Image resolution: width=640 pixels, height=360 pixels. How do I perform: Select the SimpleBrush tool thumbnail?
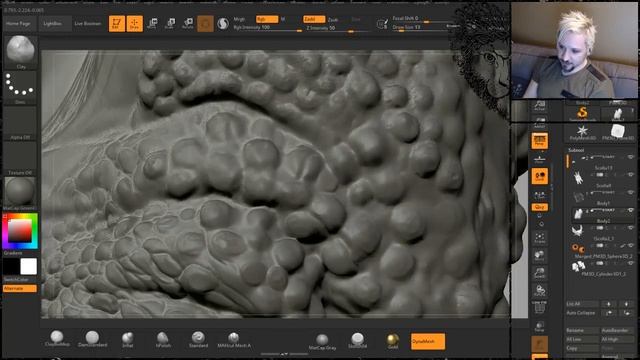(x=582, y=113)
